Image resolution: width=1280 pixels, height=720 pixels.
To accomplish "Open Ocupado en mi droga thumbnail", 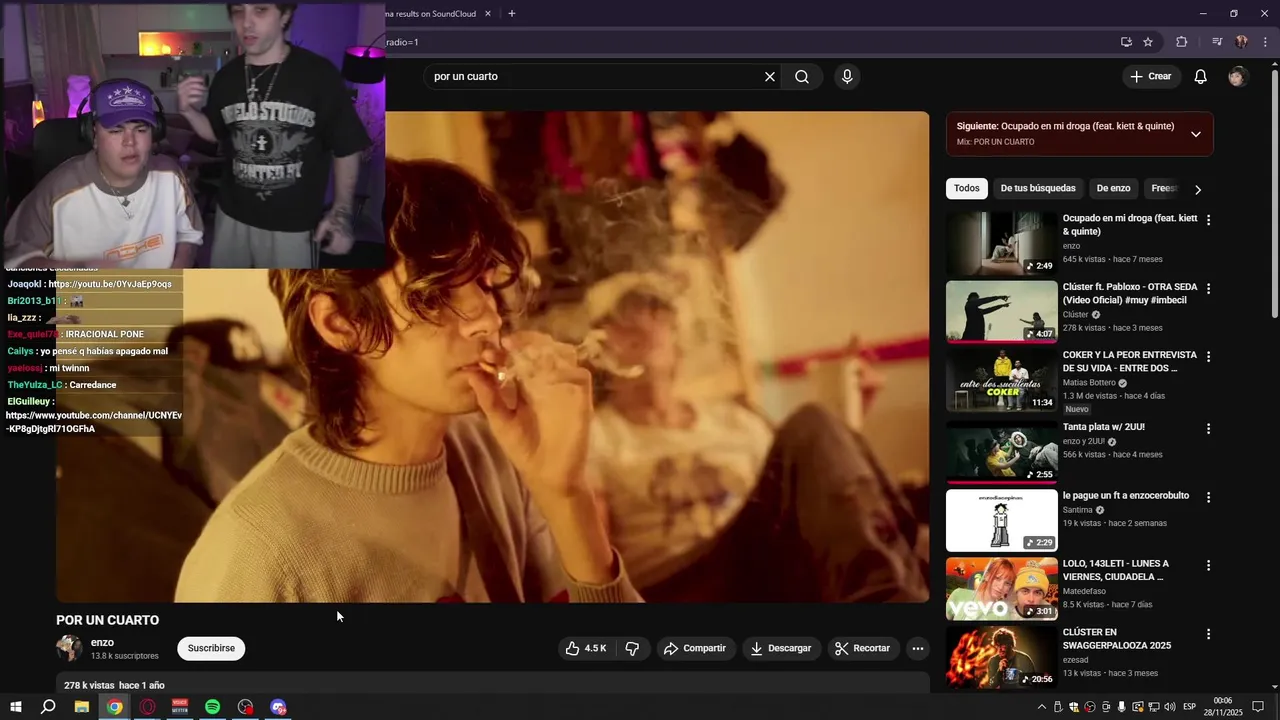I will 1001,243.
